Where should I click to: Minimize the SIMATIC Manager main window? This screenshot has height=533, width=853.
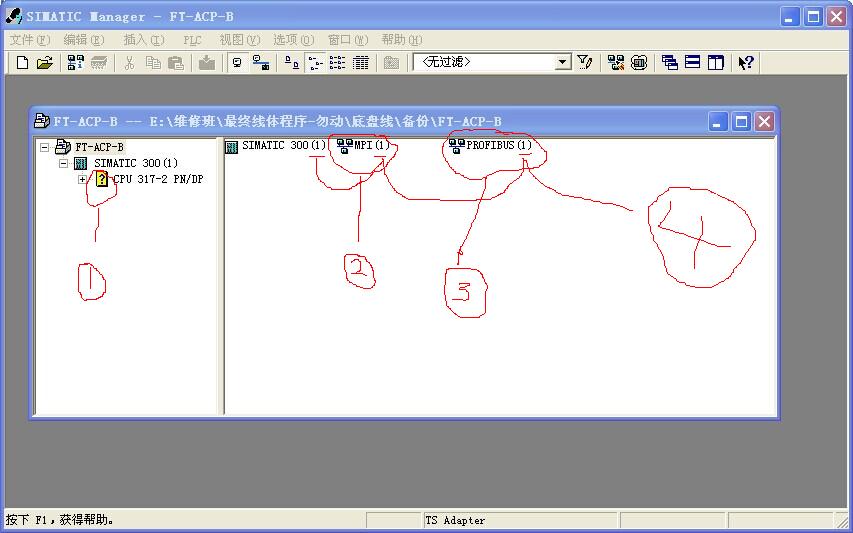[x=790, y=17]
